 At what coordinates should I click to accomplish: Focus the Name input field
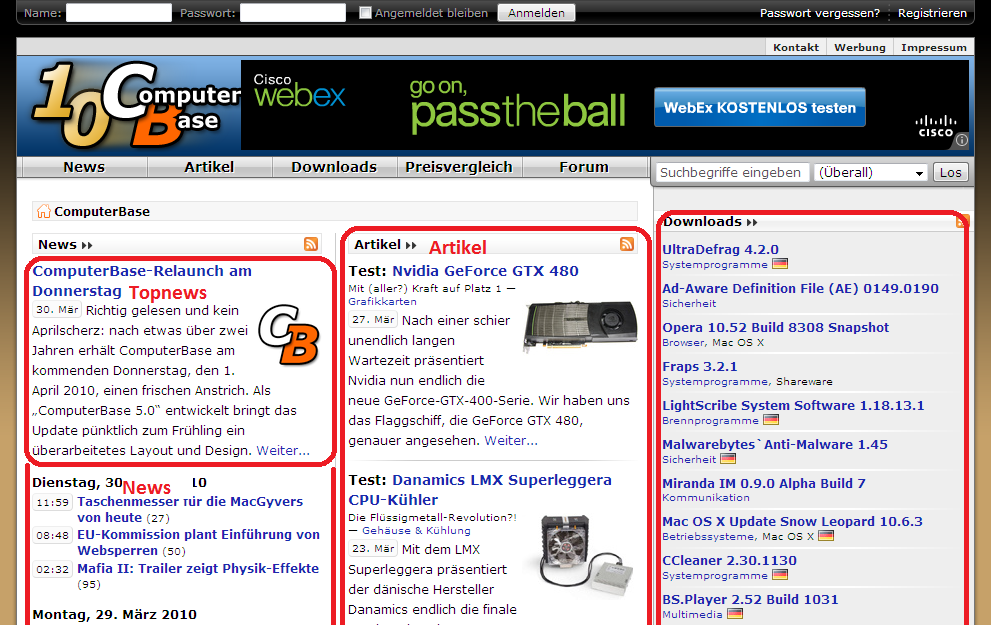pos(119,13)
